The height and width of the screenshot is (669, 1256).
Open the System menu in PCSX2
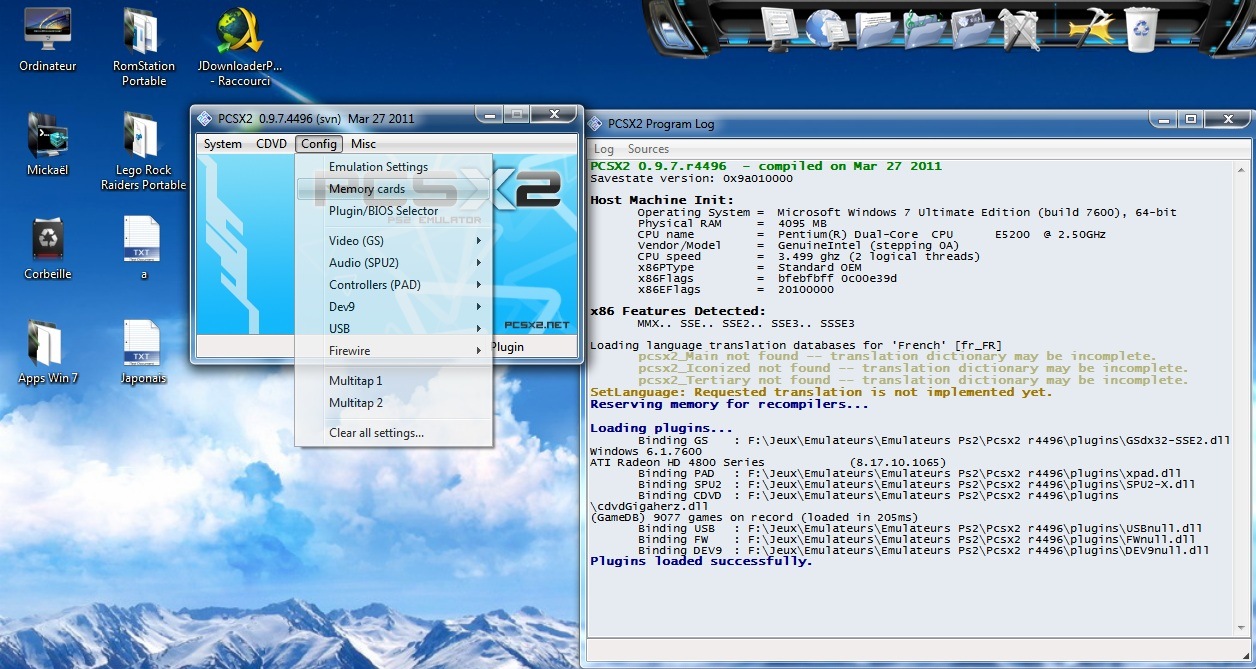[x=223, y=144]
